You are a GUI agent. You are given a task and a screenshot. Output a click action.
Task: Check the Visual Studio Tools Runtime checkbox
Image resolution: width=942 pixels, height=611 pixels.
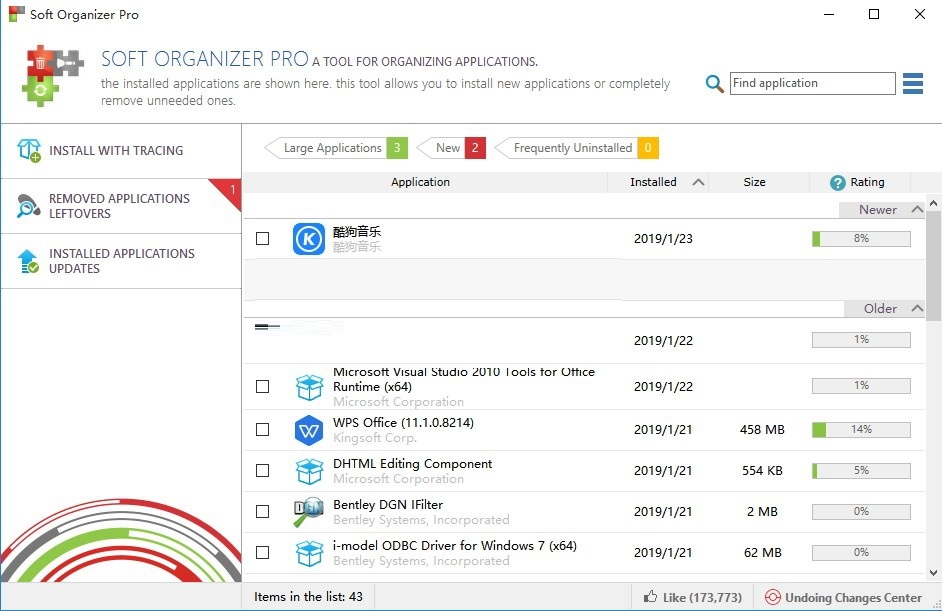point(263,386)
